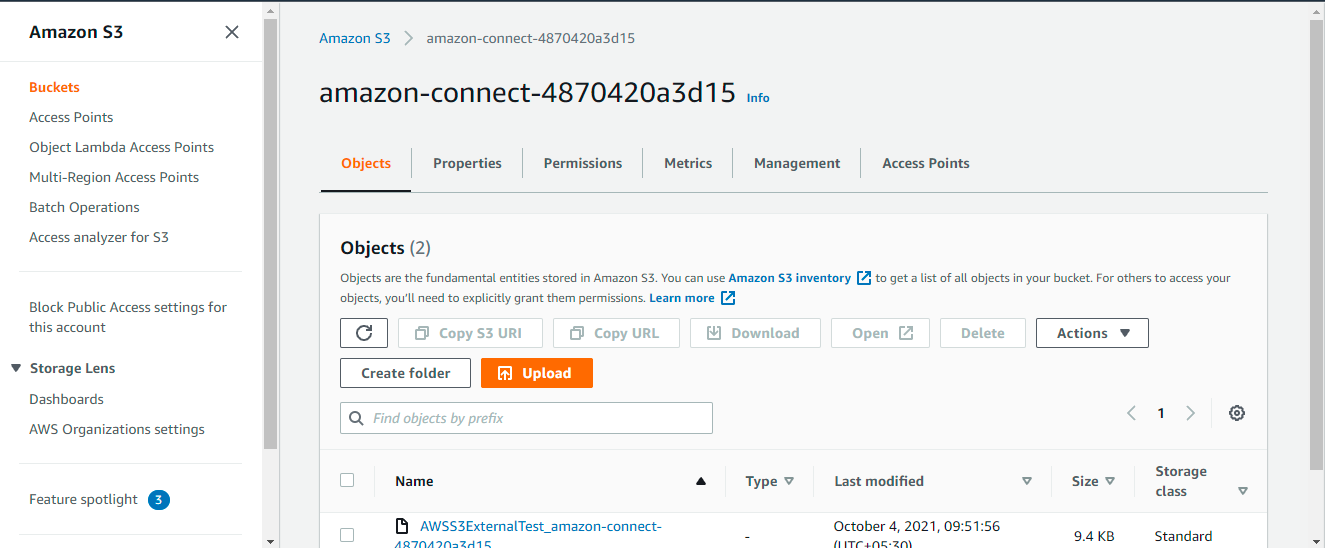The height and width of the screenshot is (548, 1325).
Task: Open Access Points in the sidebar
Action: click(71, 117)
